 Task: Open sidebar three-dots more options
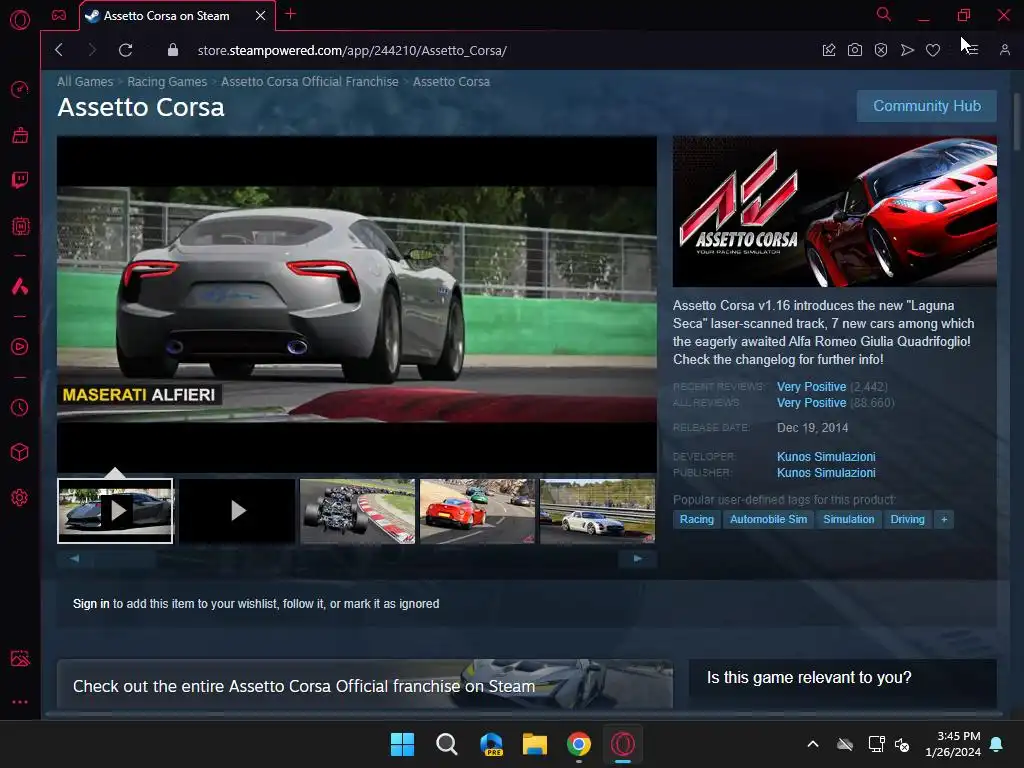pyautogui.click(x=20, y=702)
